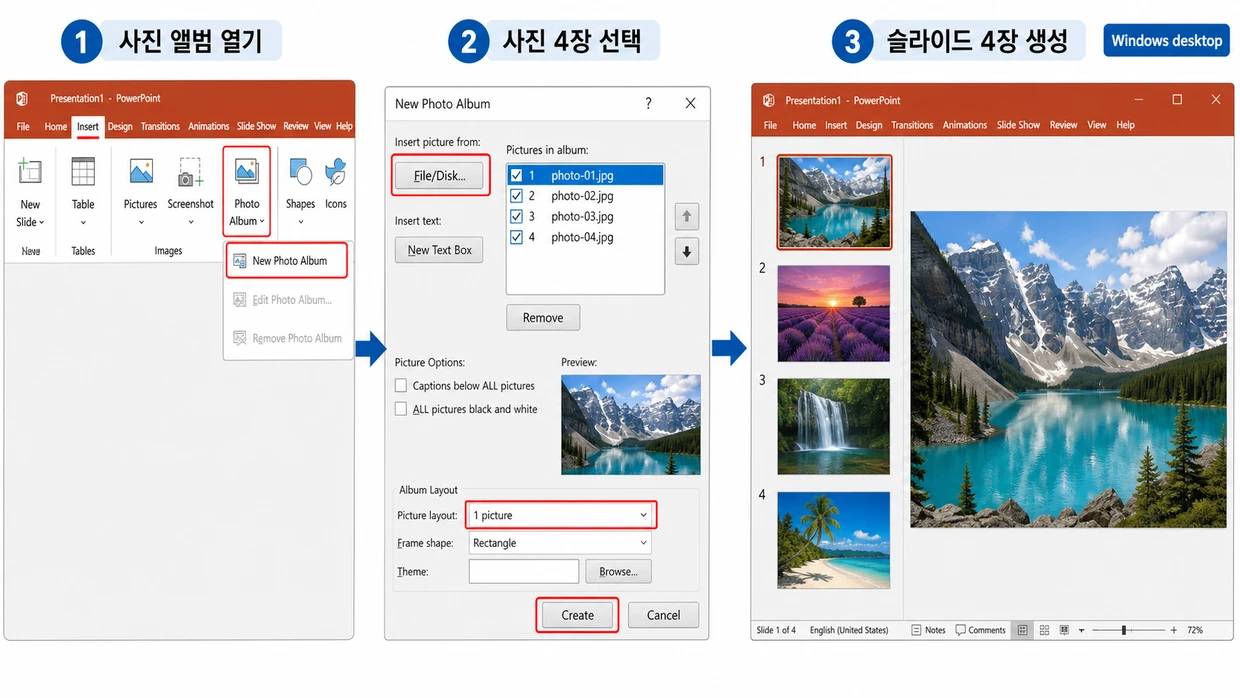1240x698 pixels.
Task: Open the Transitions tab in the slide thumbnails window
Action: (912, 125)
